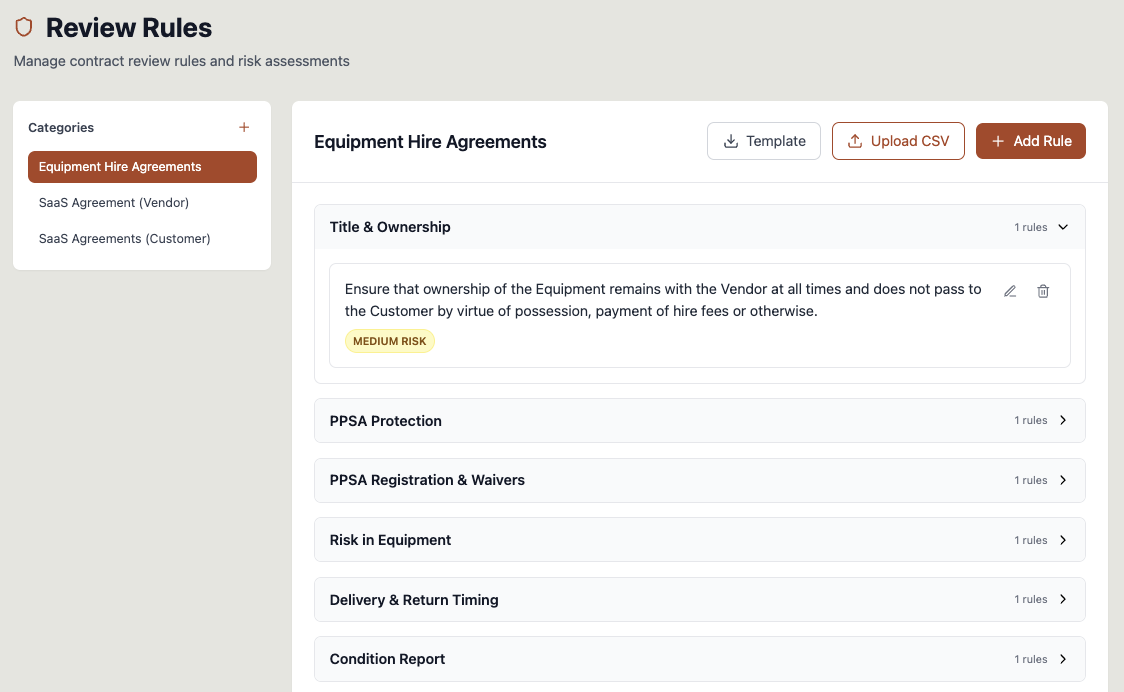Click the chevron on Condition Report row
1124x692 pixels.
[x=1063, y=659]
